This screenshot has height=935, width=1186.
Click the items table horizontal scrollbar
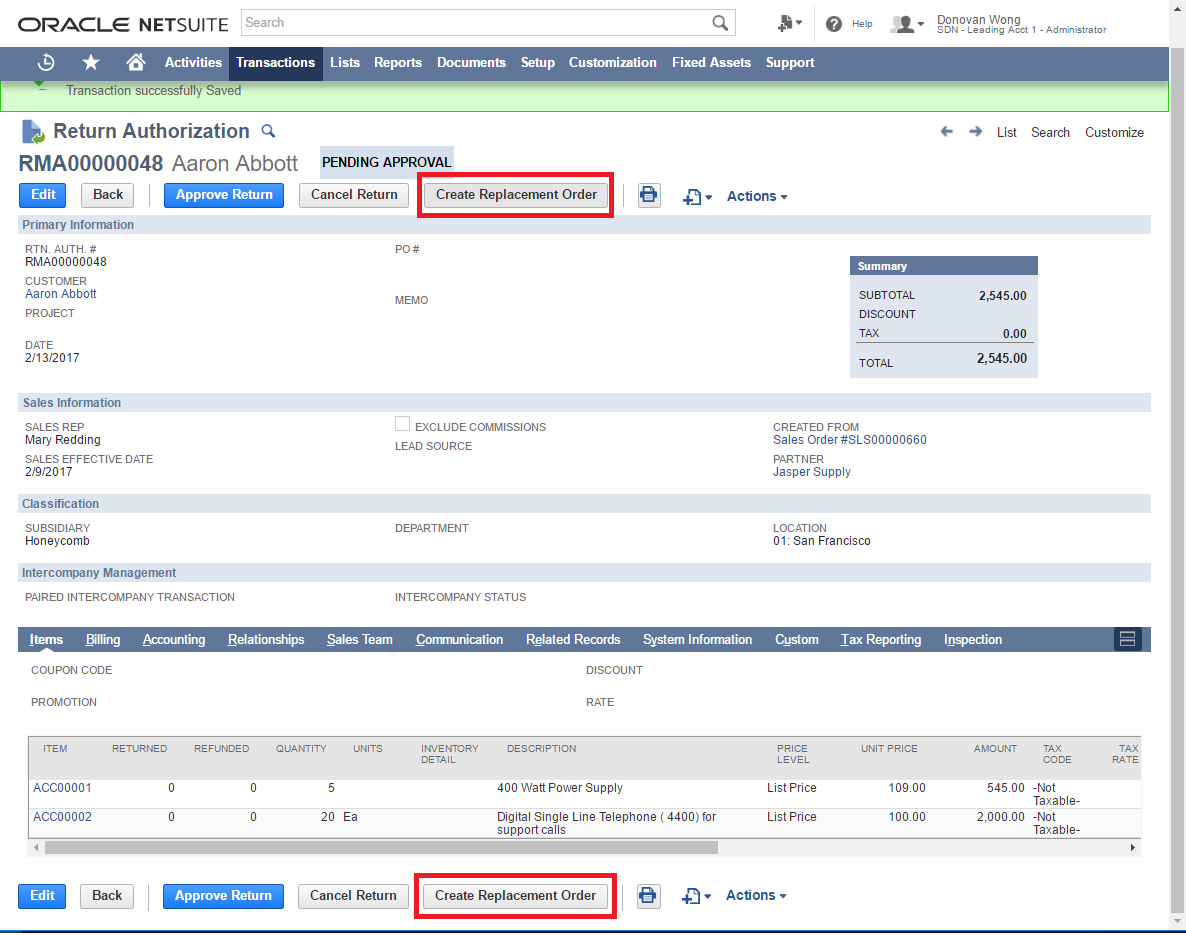[x=381, y=847]
